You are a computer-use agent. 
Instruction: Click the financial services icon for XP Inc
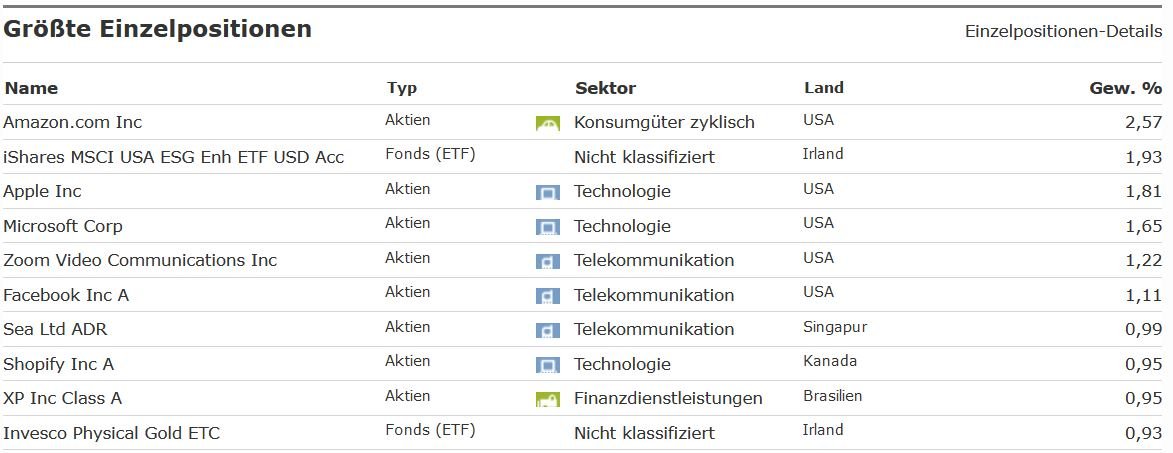pyautogui.click(x=547, y=400)
